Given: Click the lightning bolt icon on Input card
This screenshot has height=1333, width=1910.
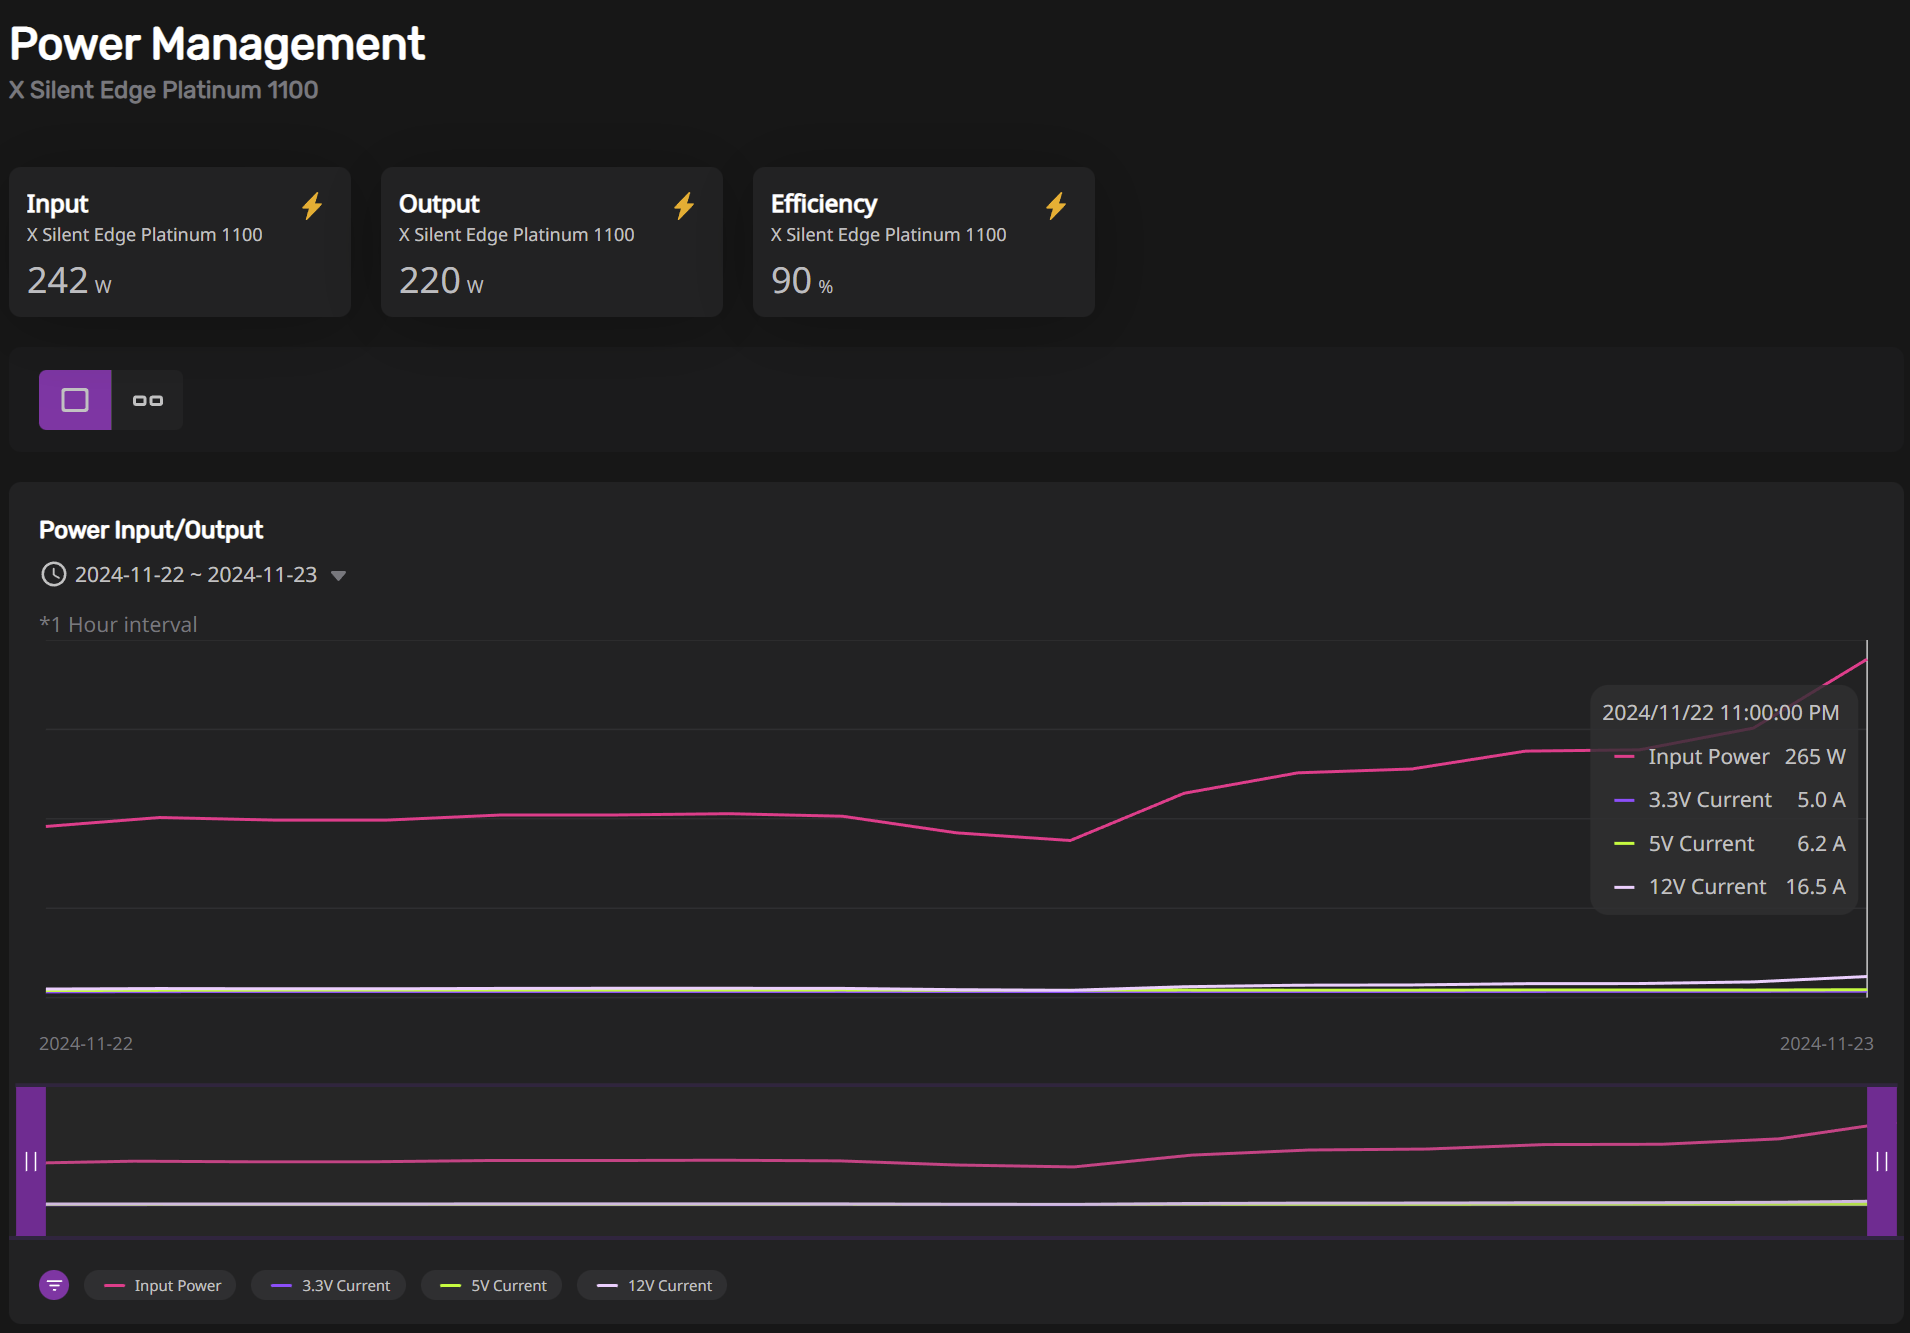Looking at the screenshot, I should point(312,206).
